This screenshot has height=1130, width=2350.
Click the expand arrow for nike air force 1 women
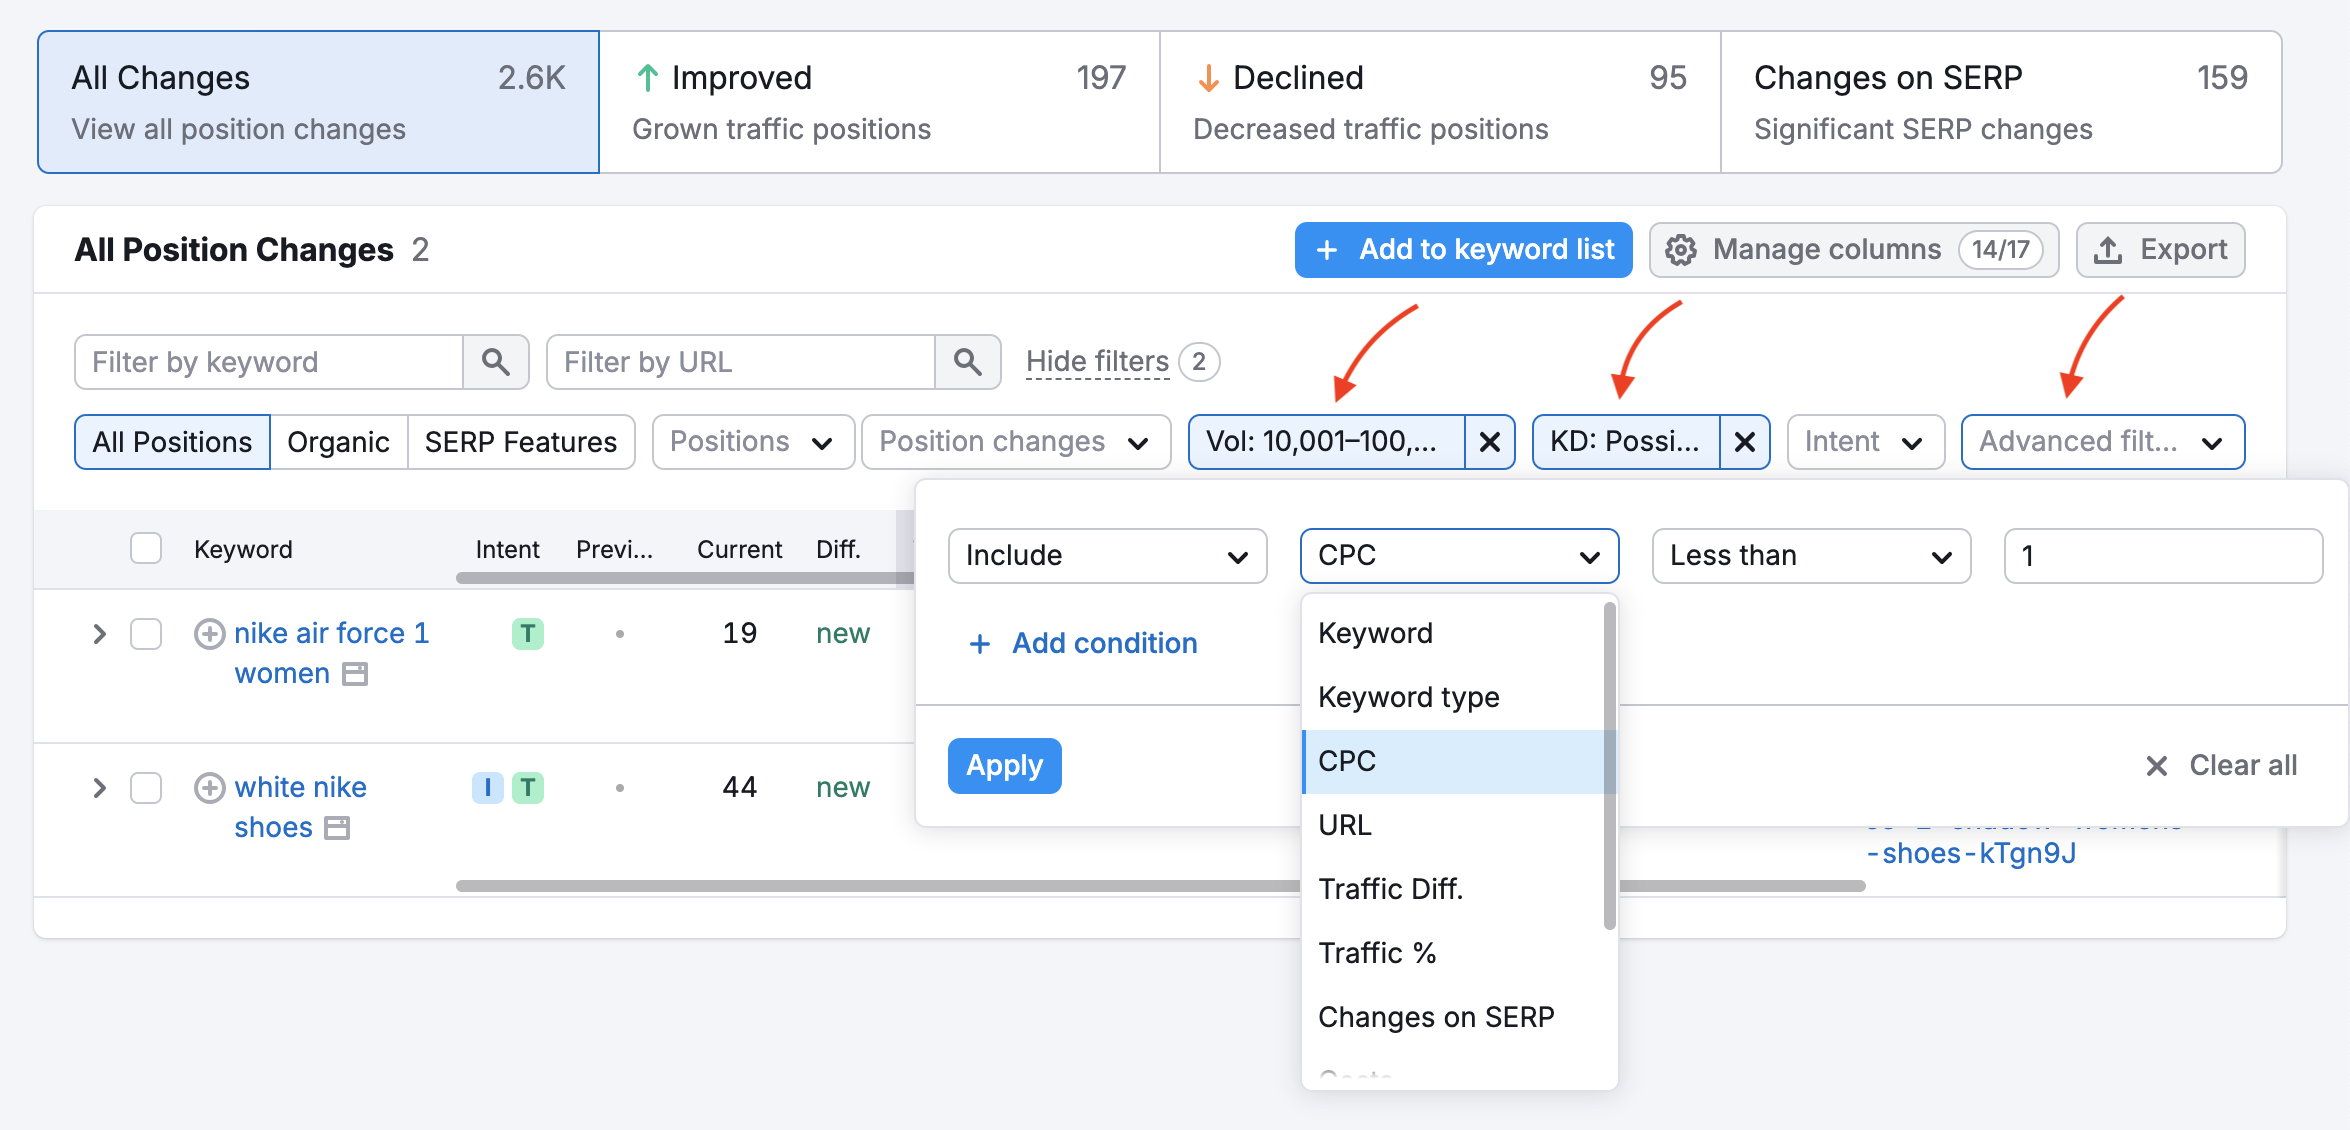click(x=97, y=632)
